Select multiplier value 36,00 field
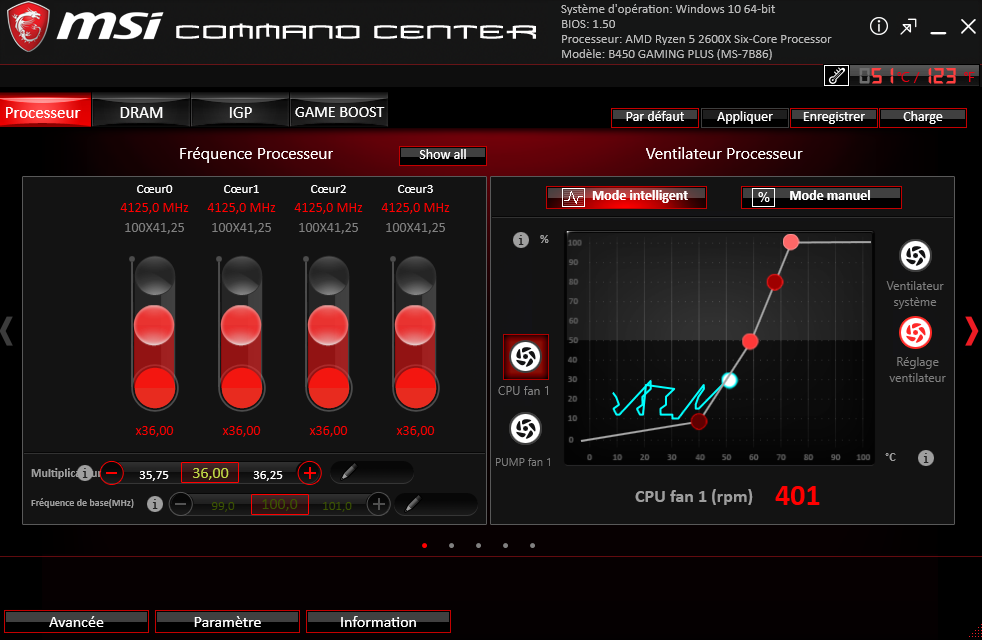 pos(210,473)
